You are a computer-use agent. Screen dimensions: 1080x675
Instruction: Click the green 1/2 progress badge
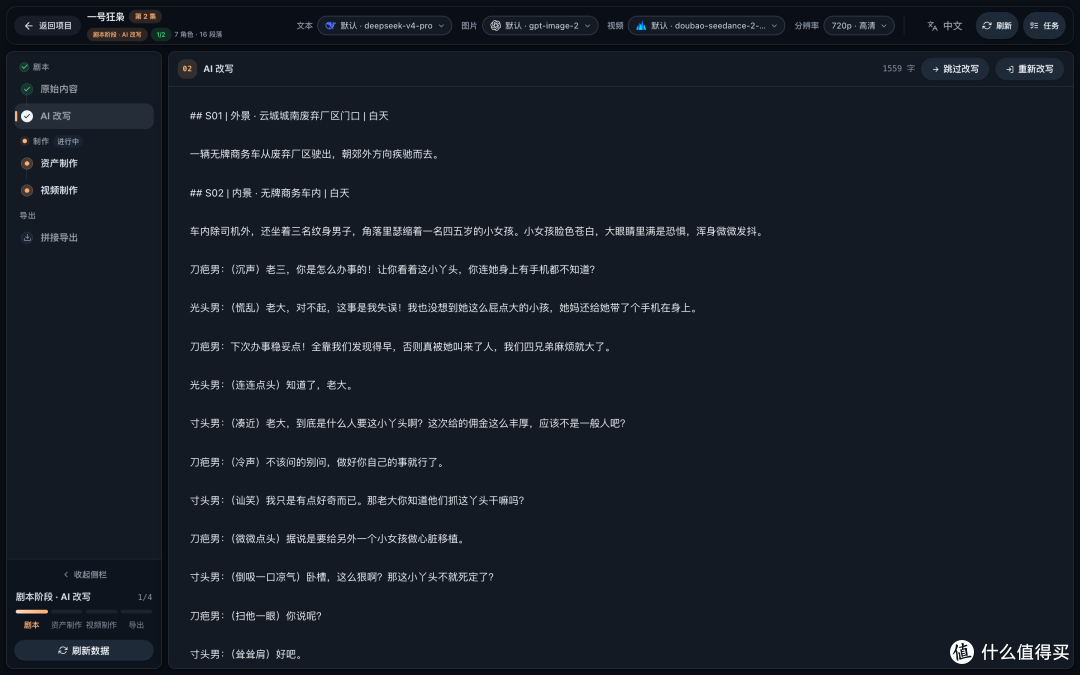point(160,34)
